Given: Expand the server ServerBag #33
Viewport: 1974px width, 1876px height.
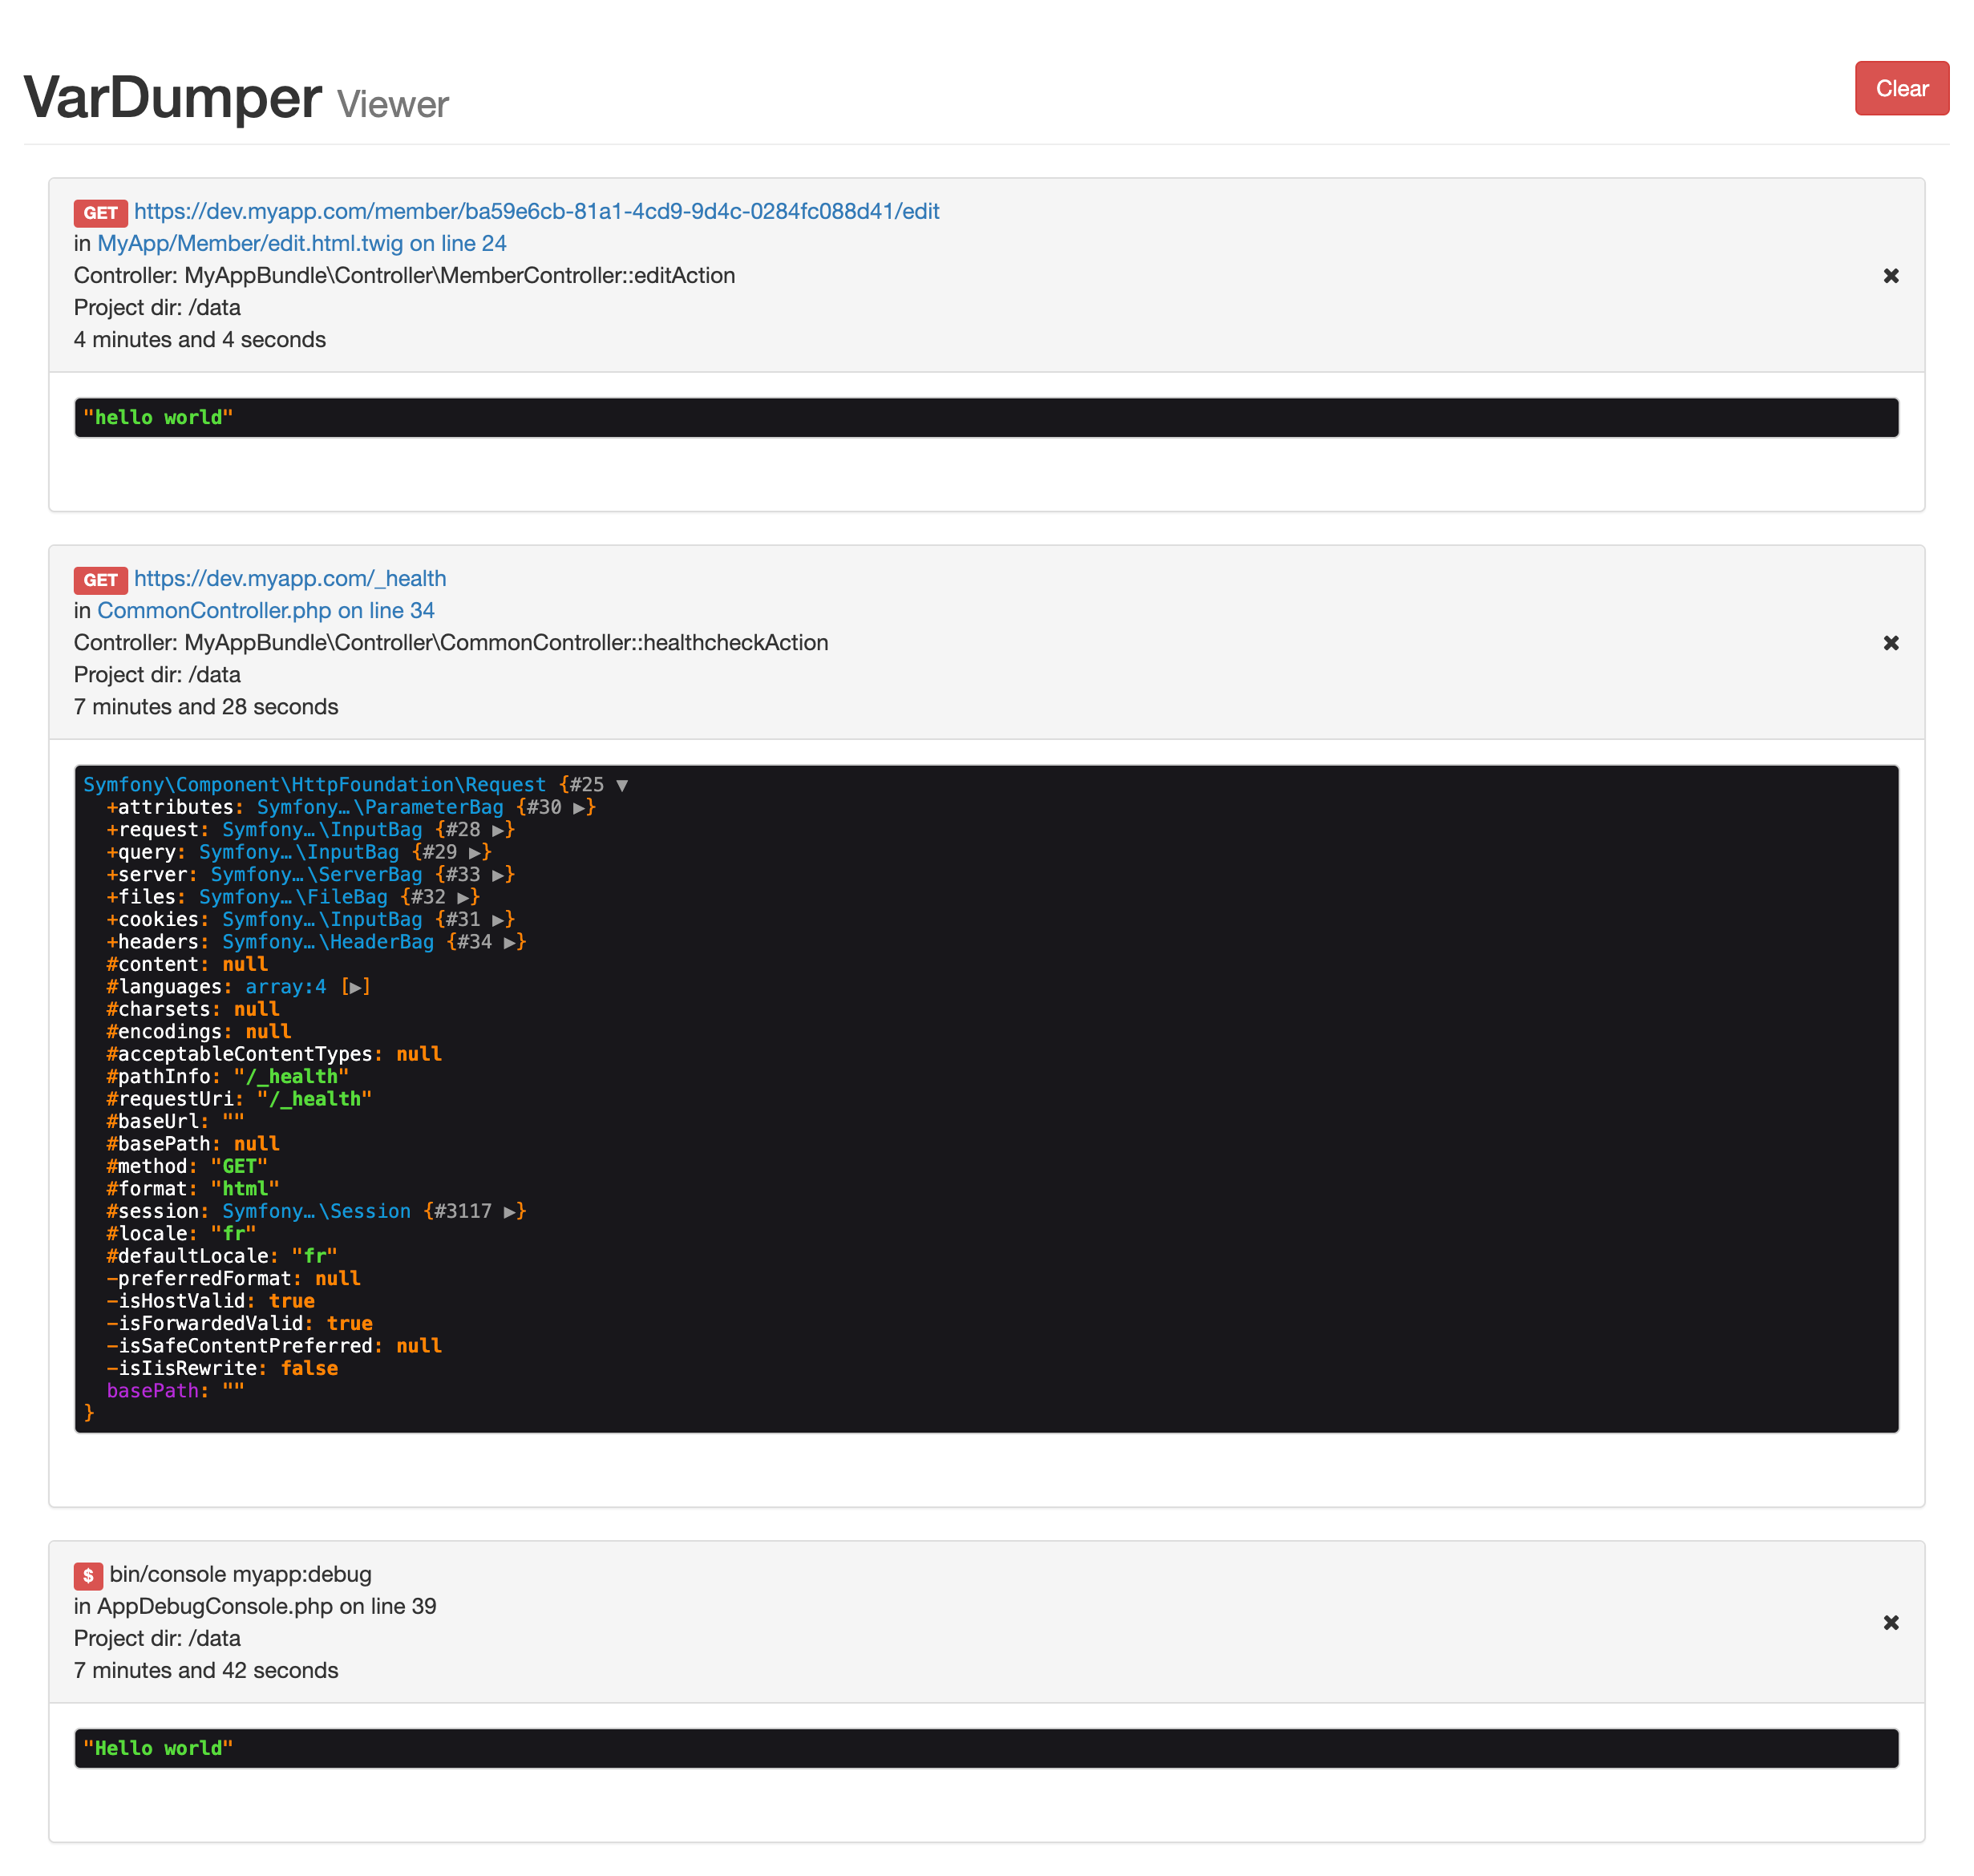Looking at the screenshot, I should point(498,875).
